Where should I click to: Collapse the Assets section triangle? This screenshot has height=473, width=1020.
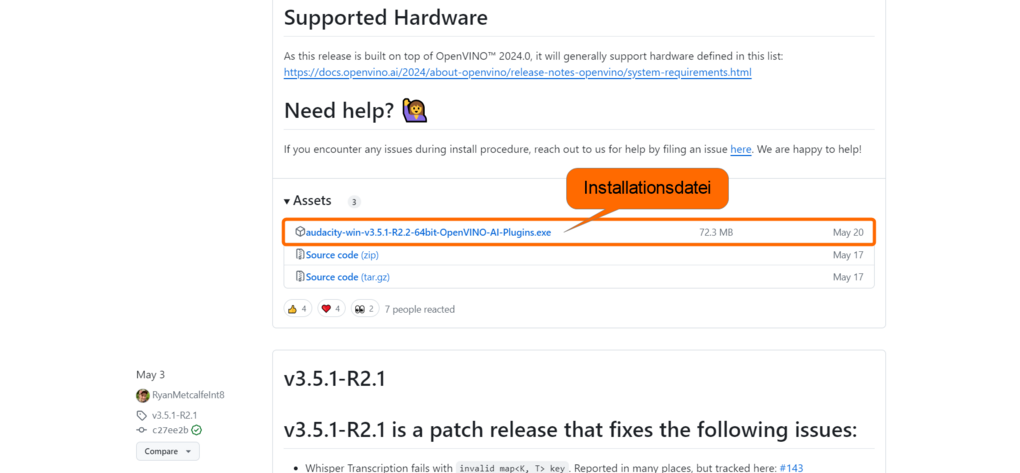coord(288,201)
